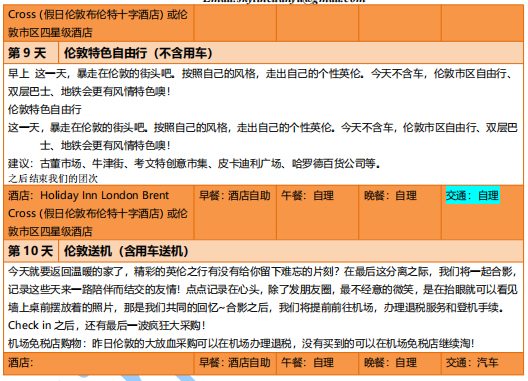Click the Check in 之后 sentence
528x381 pixels.
[x=106, y=325]
